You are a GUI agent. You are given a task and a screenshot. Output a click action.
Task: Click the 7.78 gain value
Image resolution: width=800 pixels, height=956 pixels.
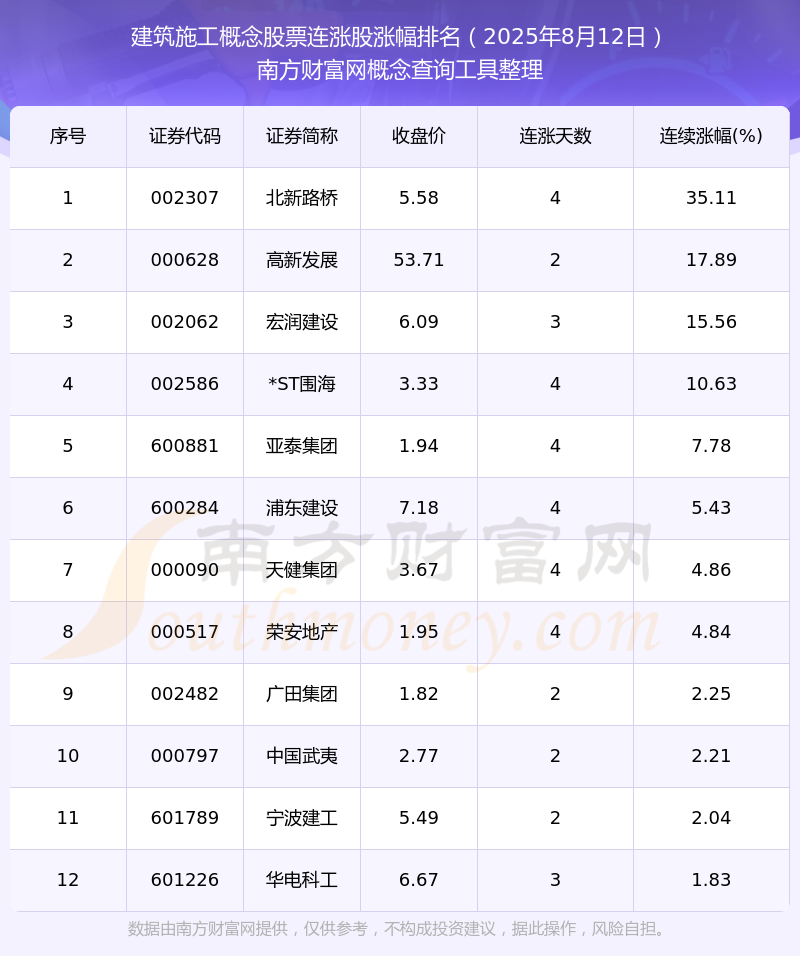tap(711, 446)
